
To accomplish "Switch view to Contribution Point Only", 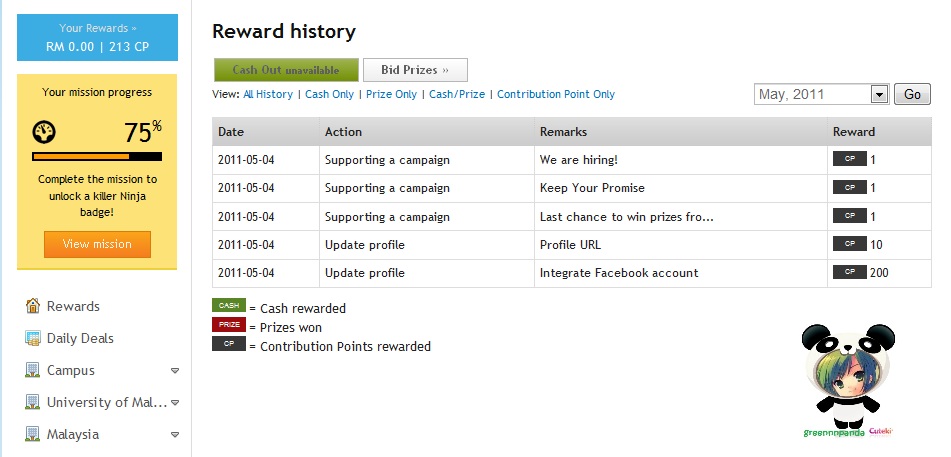I will (x=555, y=94).
